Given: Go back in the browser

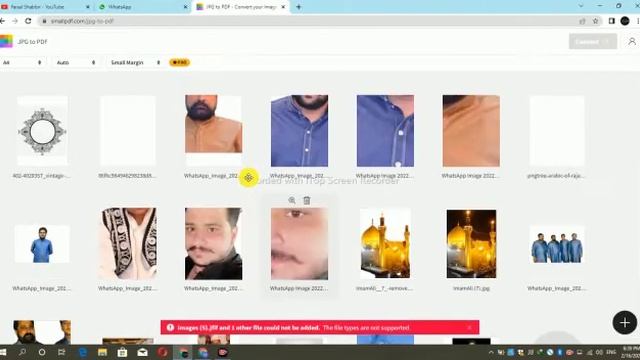Looking at the screenshot, I should [x=2, y=21].
